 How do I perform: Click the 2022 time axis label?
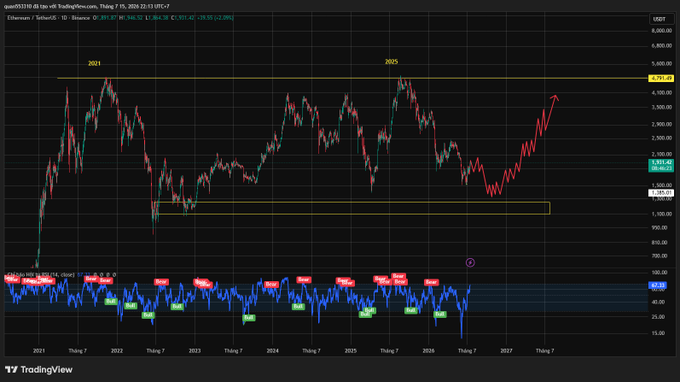[x=117, y=351]
